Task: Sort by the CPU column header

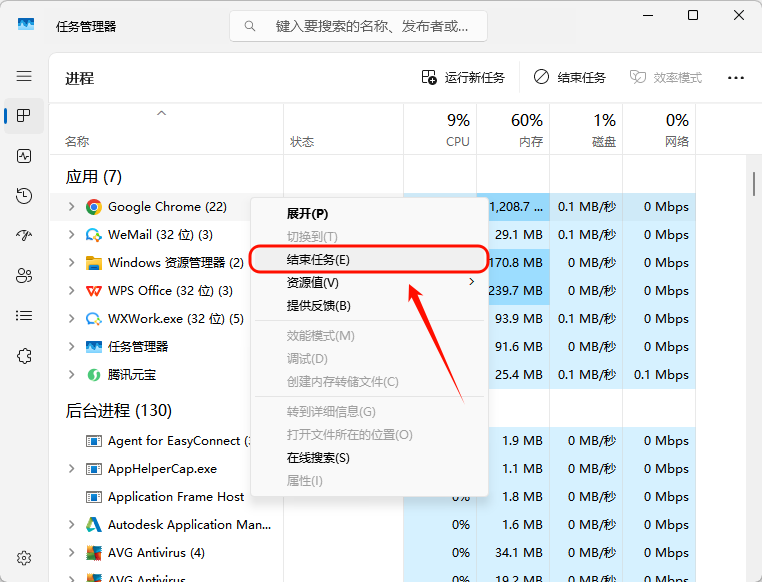Action: click(440, 130)
